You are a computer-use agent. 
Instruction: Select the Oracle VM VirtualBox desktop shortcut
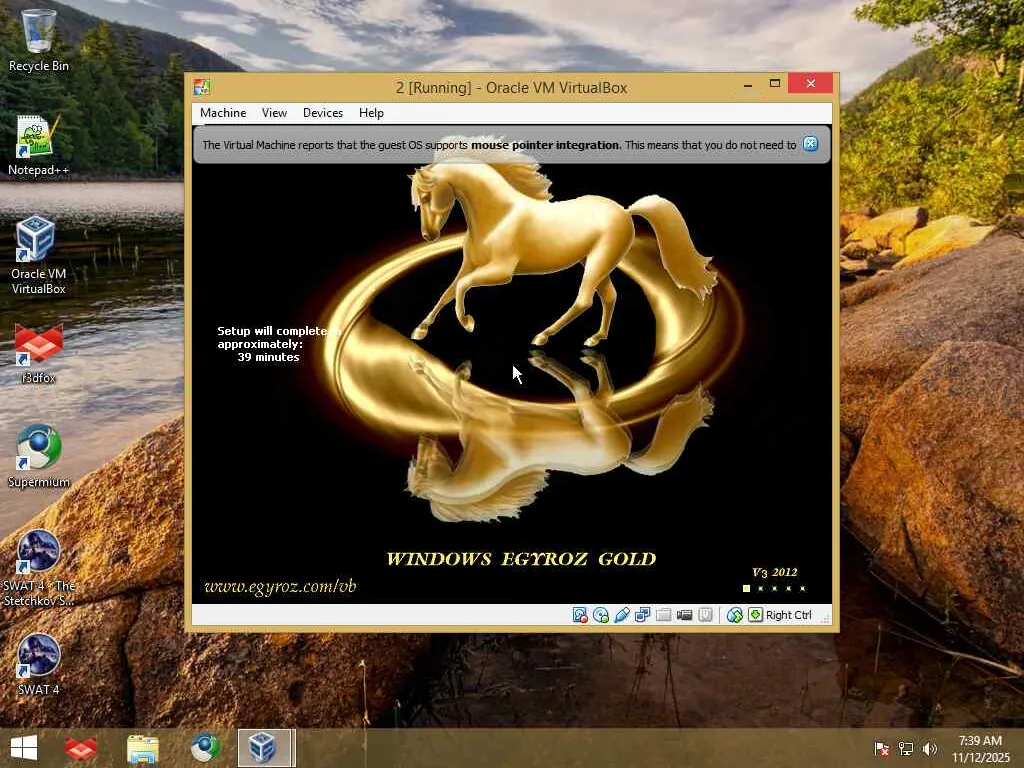(x=39, y=256)
